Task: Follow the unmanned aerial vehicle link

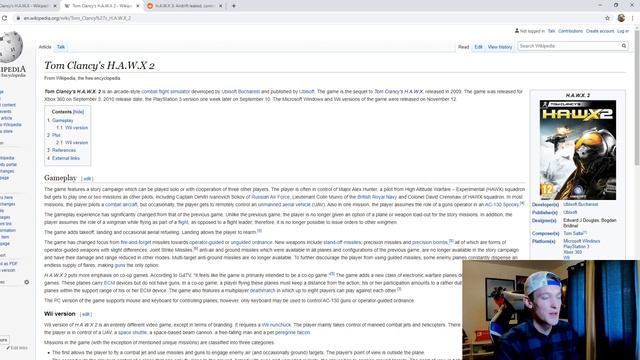Action: click(x=284, y=204)
